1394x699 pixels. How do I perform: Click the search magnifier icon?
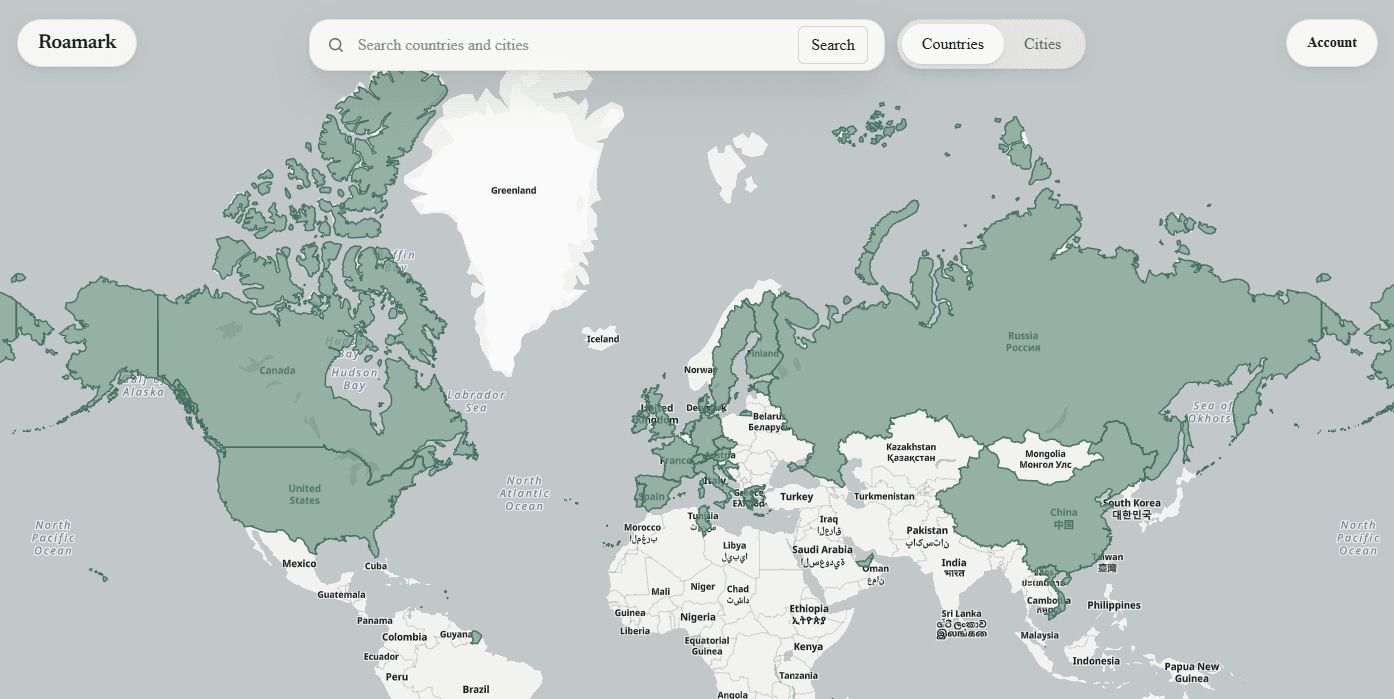pyautogui.click(x=336, y=45)
